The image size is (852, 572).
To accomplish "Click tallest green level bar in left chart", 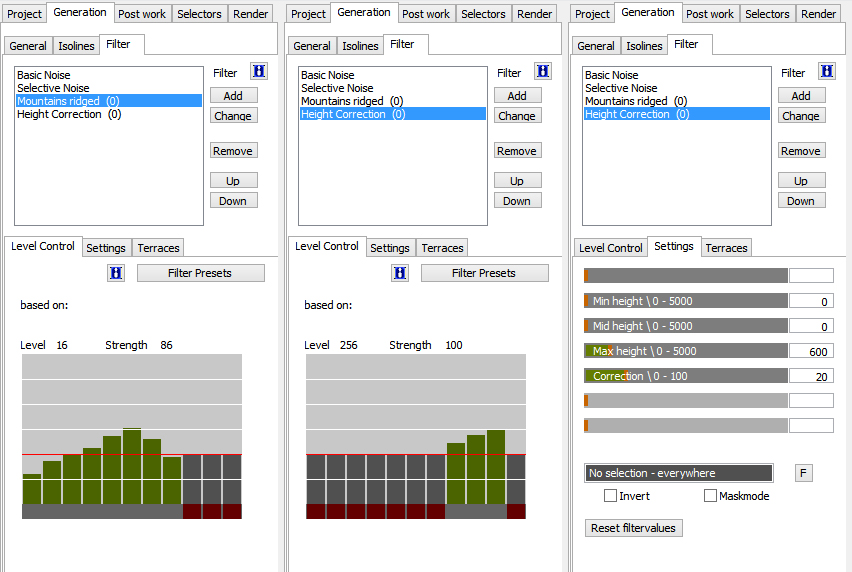I will tap(132, 466).
